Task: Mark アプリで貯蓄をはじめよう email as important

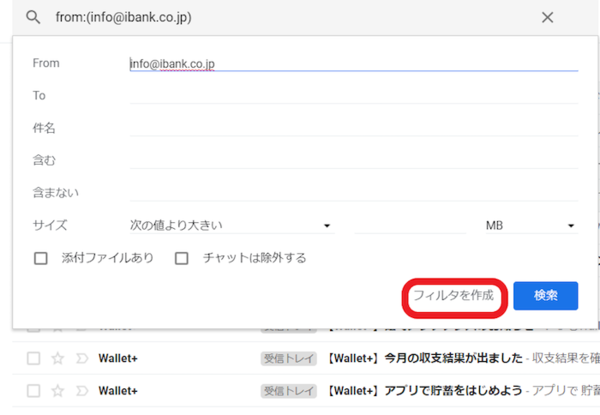Action: click(x=82, y=391)
